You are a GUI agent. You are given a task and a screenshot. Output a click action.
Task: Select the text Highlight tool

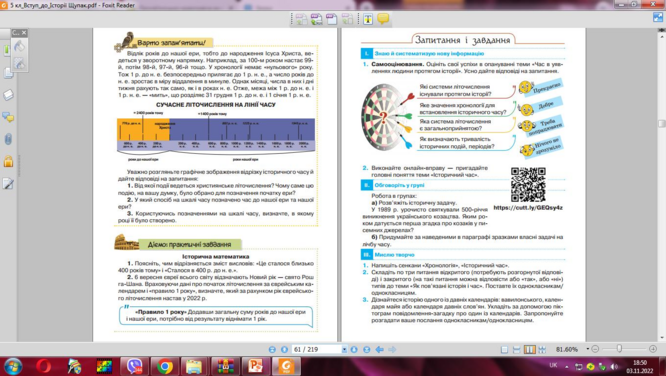tap(368, 19)
